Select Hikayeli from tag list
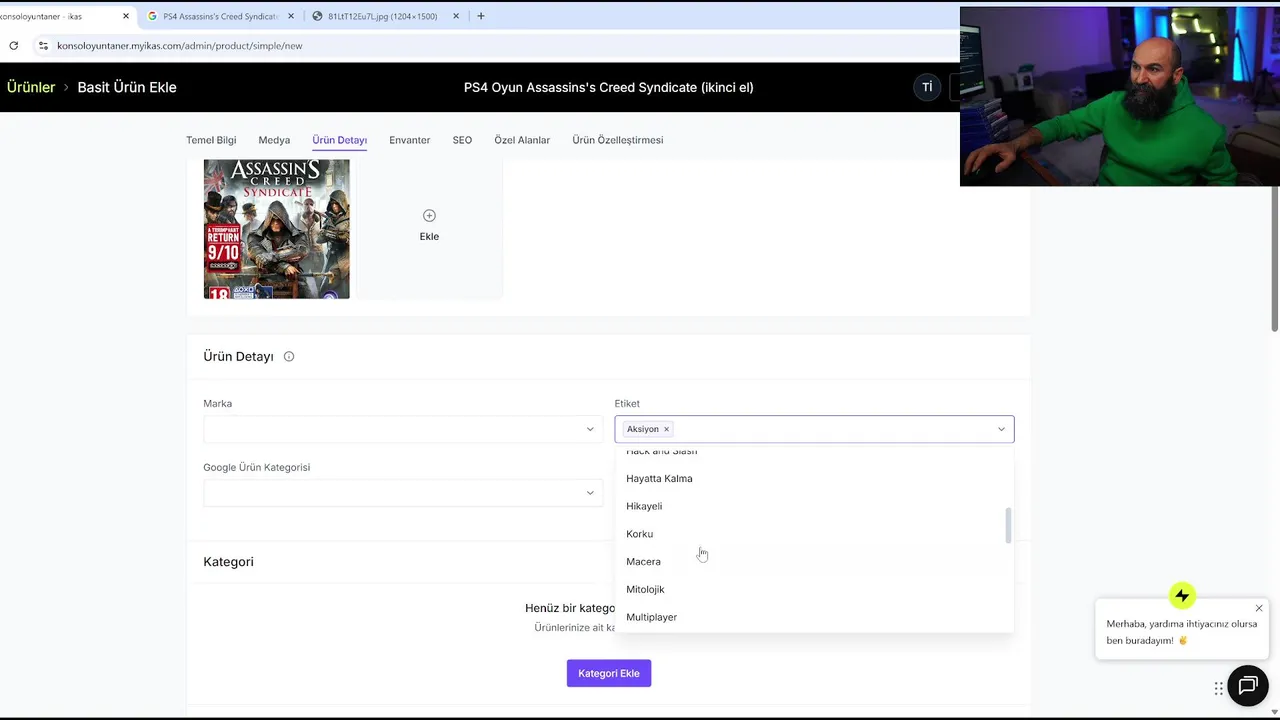 coord(814,506)
